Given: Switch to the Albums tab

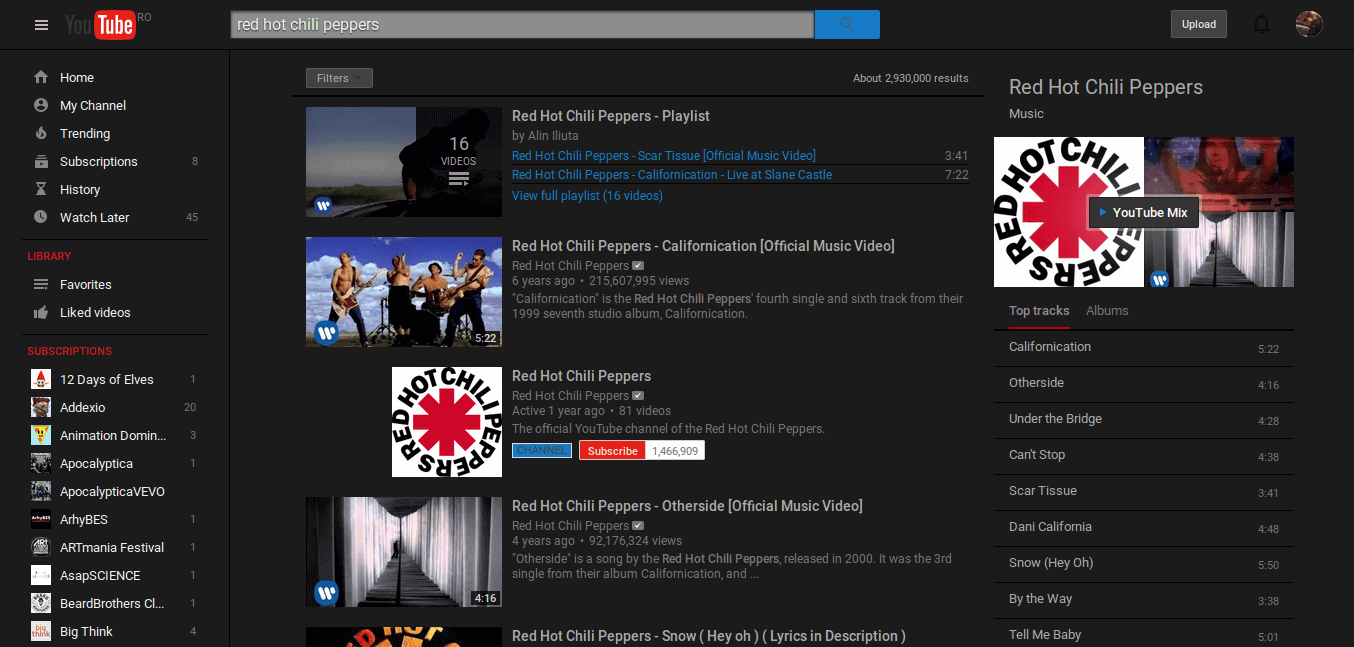Looking at the screenshot, I should pos(1107,311).
